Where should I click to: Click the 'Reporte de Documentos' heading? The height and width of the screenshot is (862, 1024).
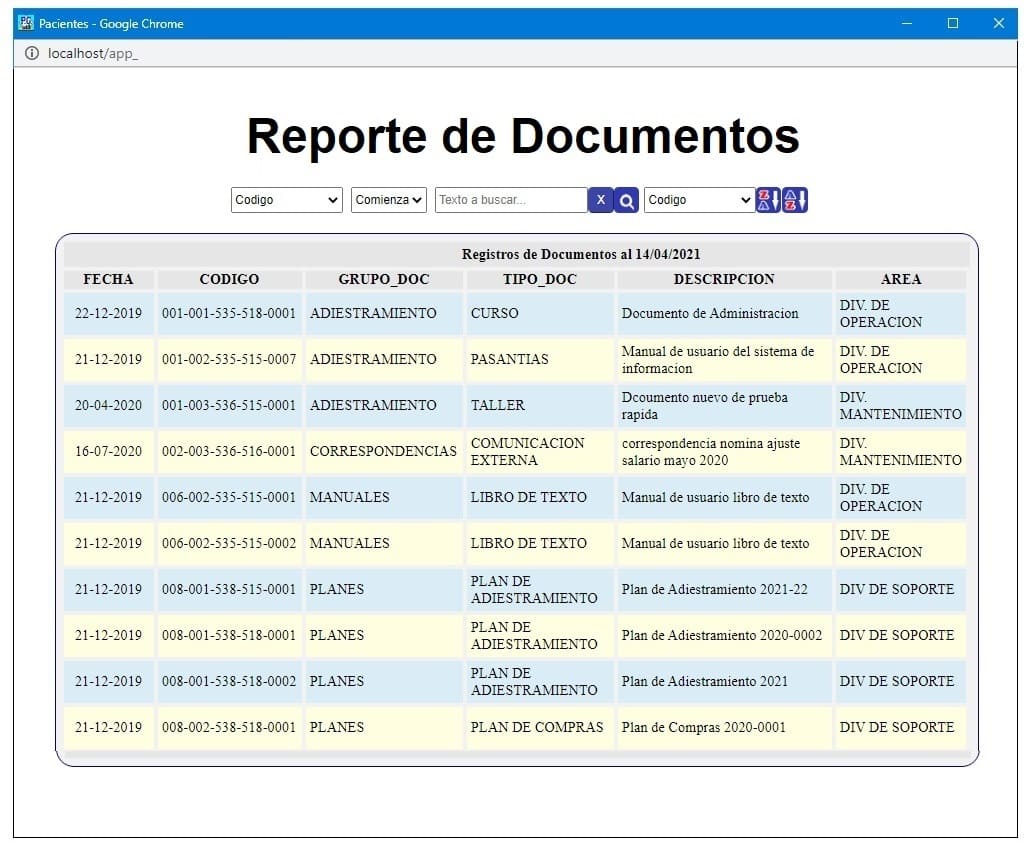point(523,136)
